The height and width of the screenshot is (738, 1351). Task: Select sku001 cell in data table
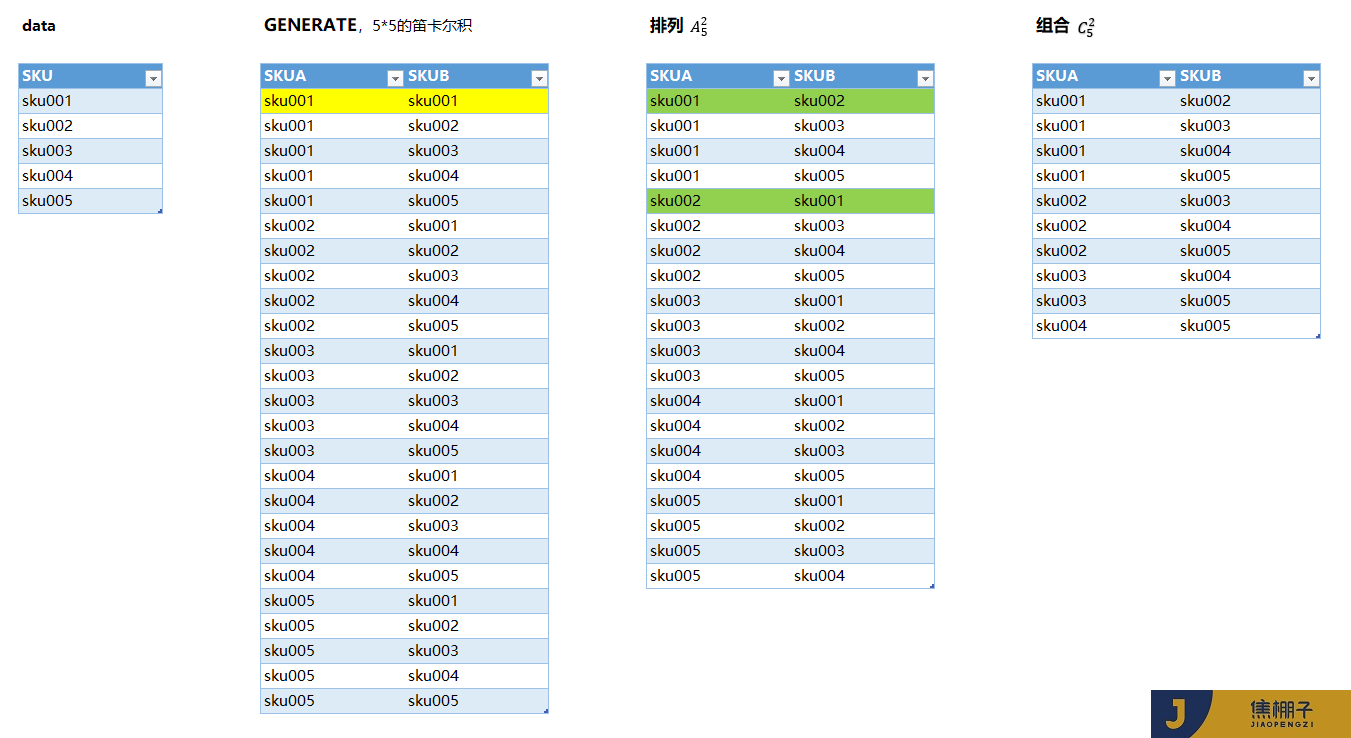[90, 101]
